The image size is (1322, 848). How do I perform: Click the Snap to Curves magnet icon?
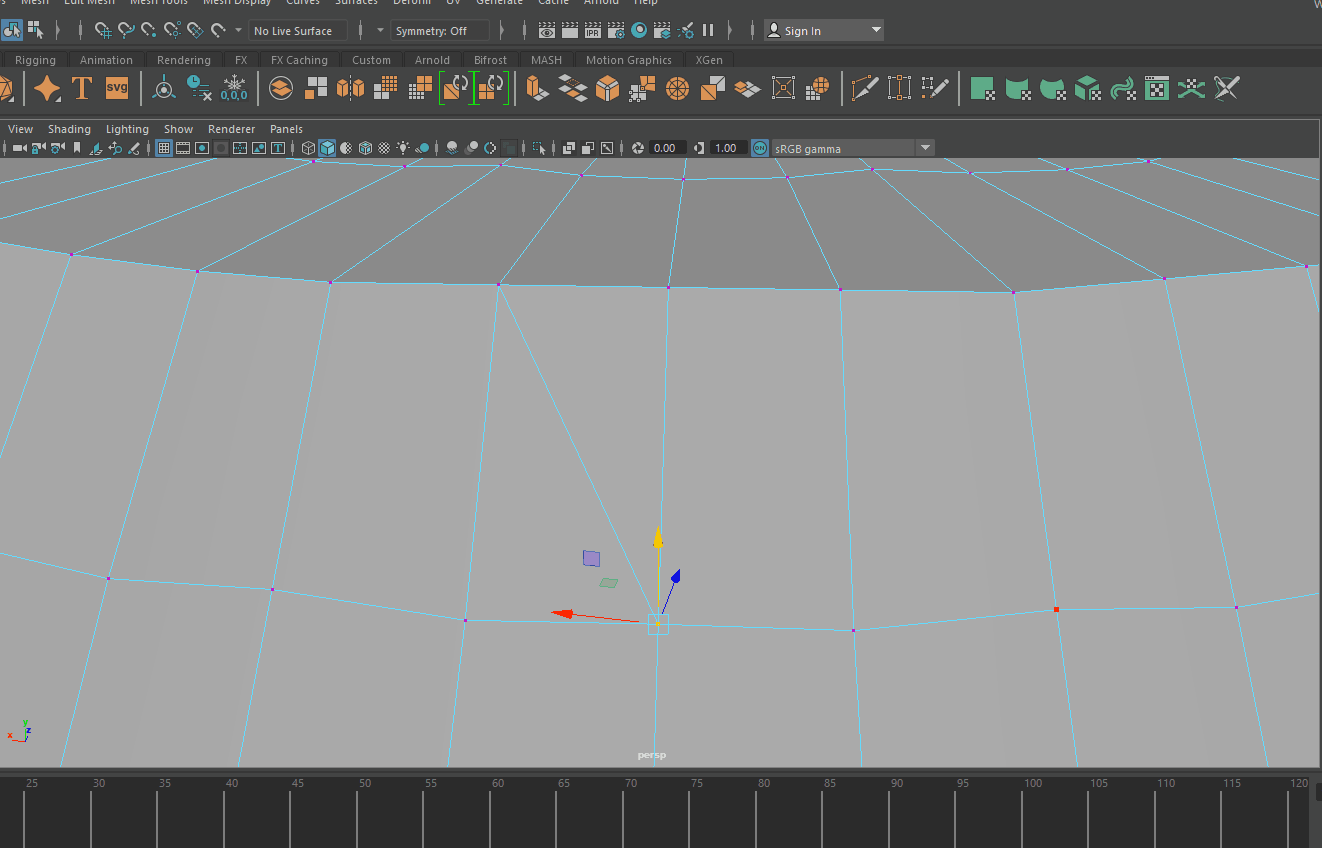coord(126,31)
